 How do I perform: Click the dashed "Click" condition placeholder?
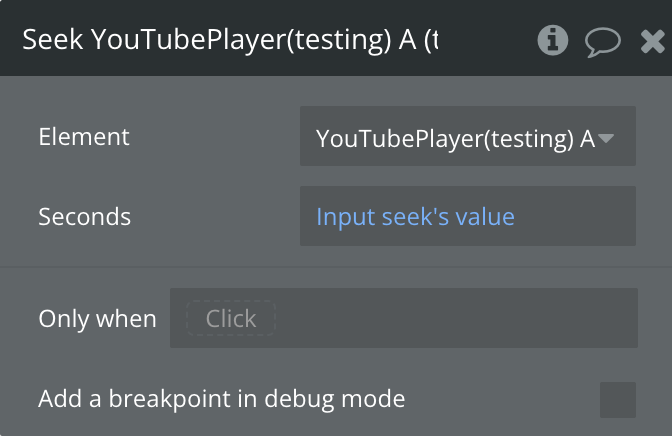click(231, 319)
